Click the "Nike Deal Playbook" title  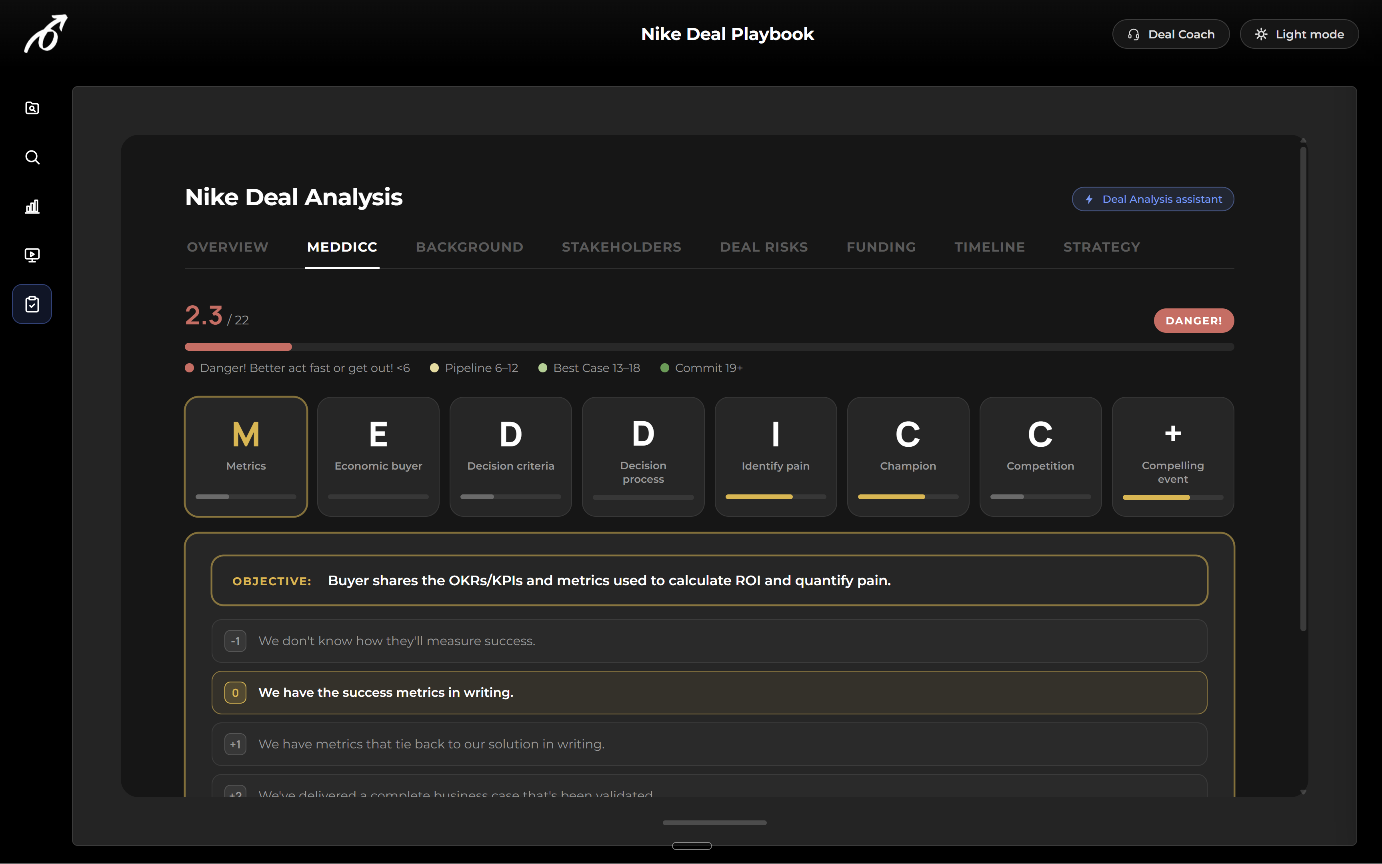(728, 34)
